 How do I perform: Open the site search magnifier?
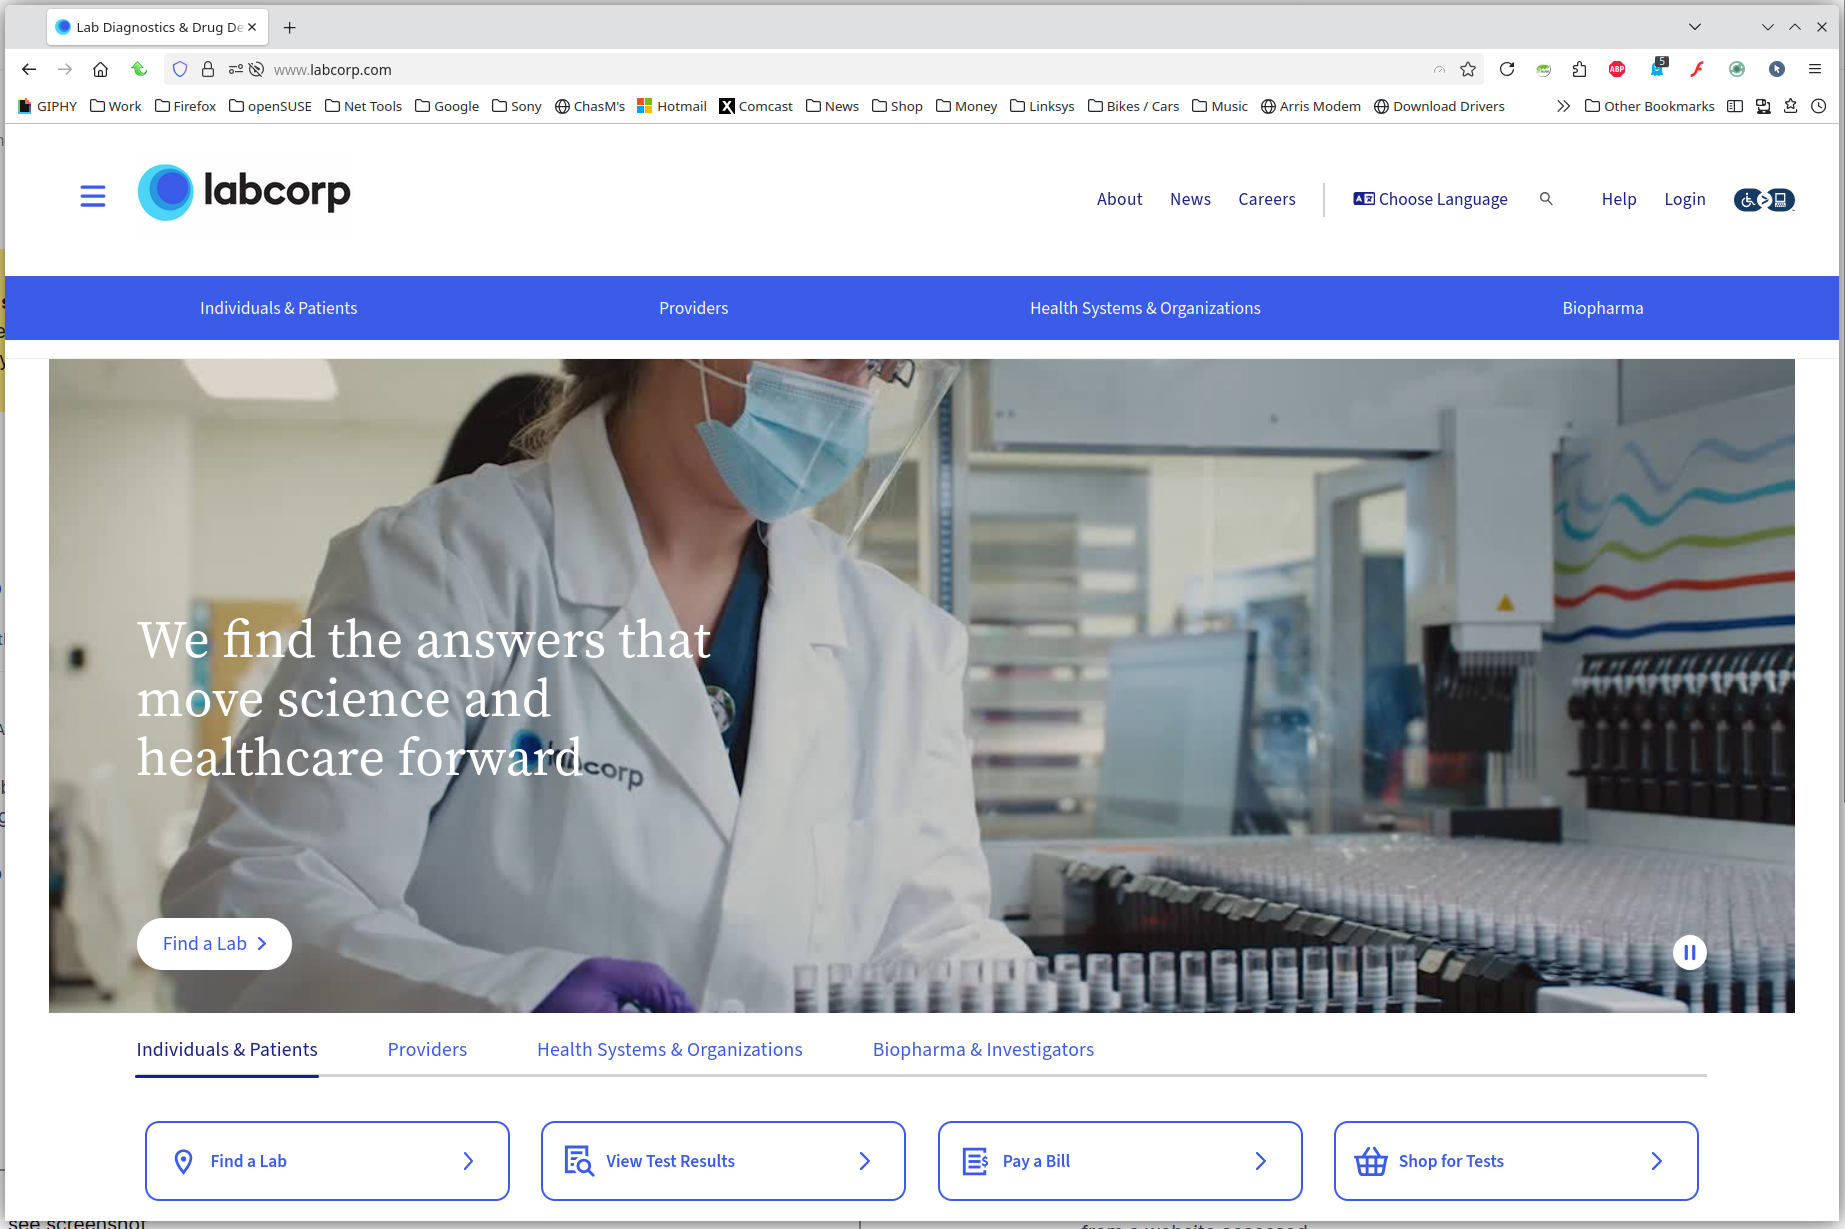[x=1546, y=199]
